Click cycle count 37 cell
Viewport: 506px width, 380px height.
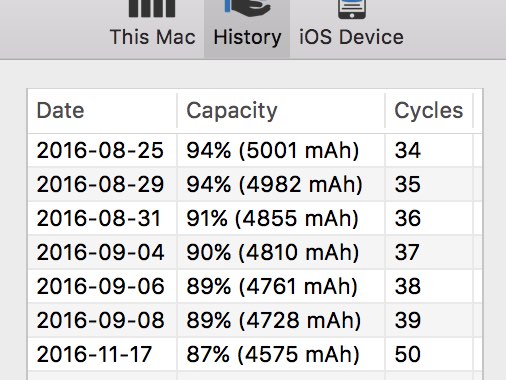coord(429,252)
